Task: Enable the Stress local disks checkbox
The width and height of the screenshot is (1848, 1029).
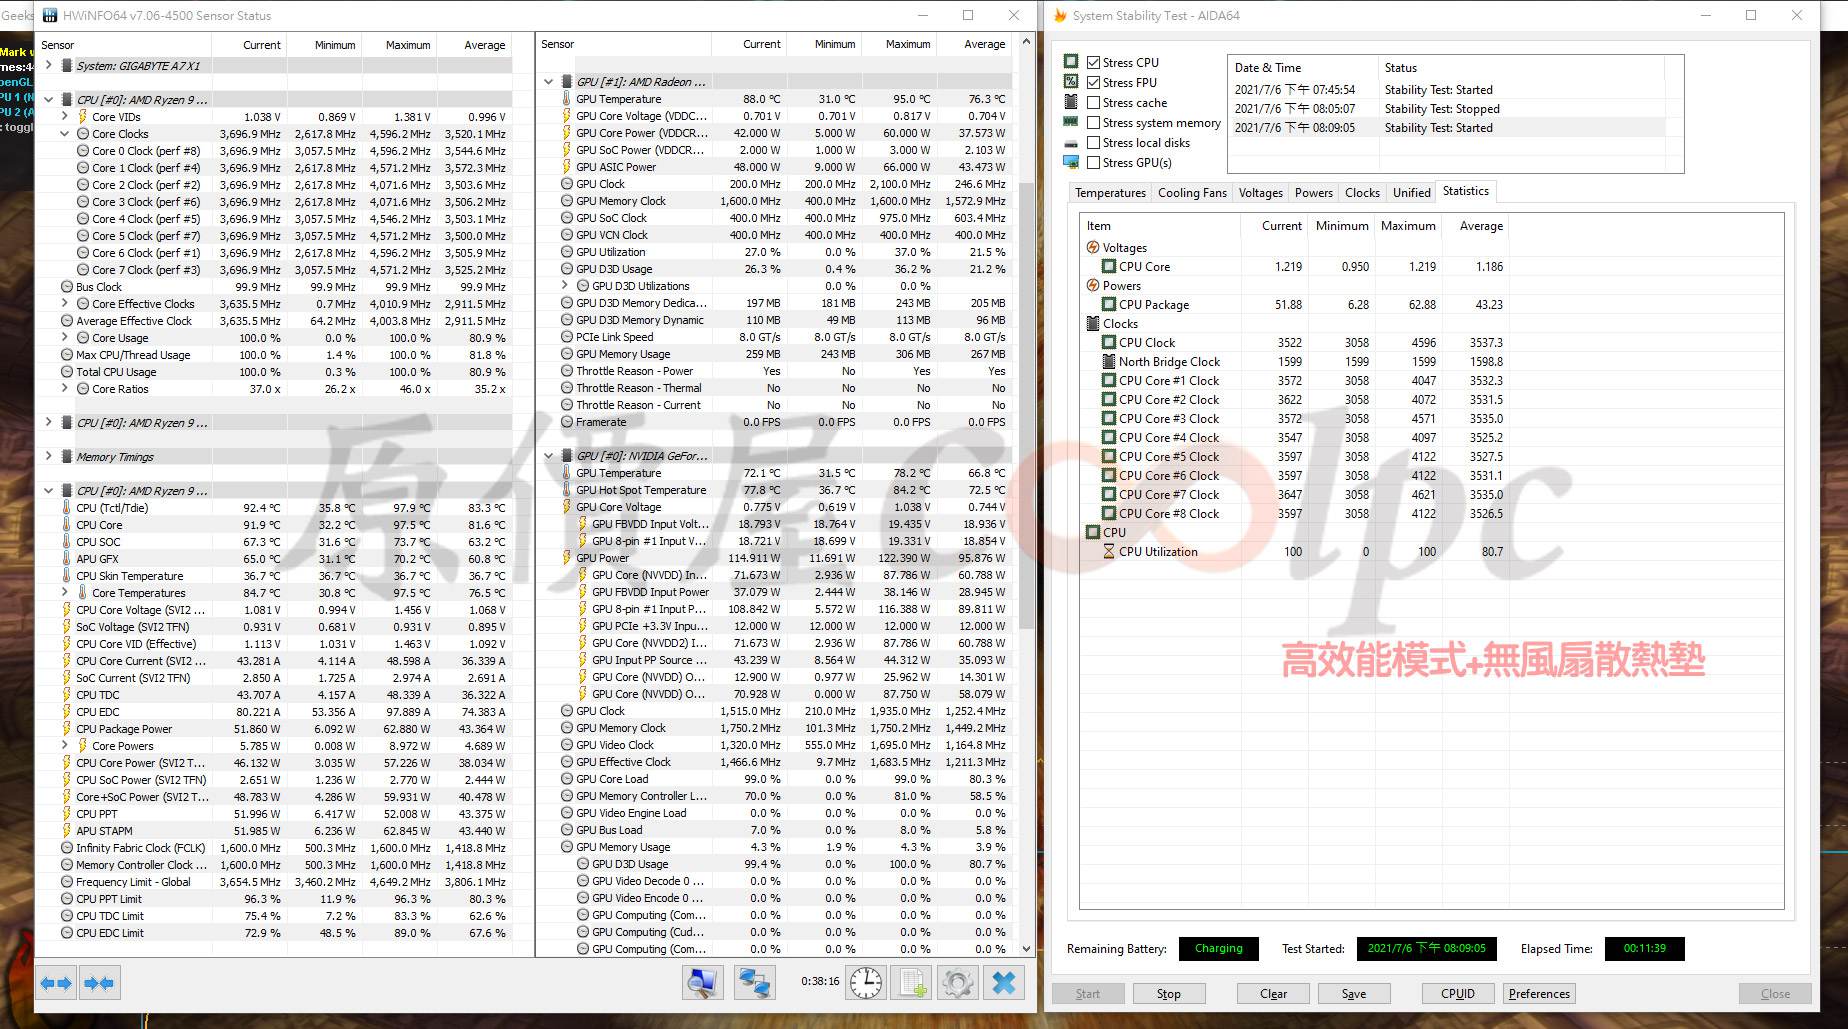Action: 1093,143
